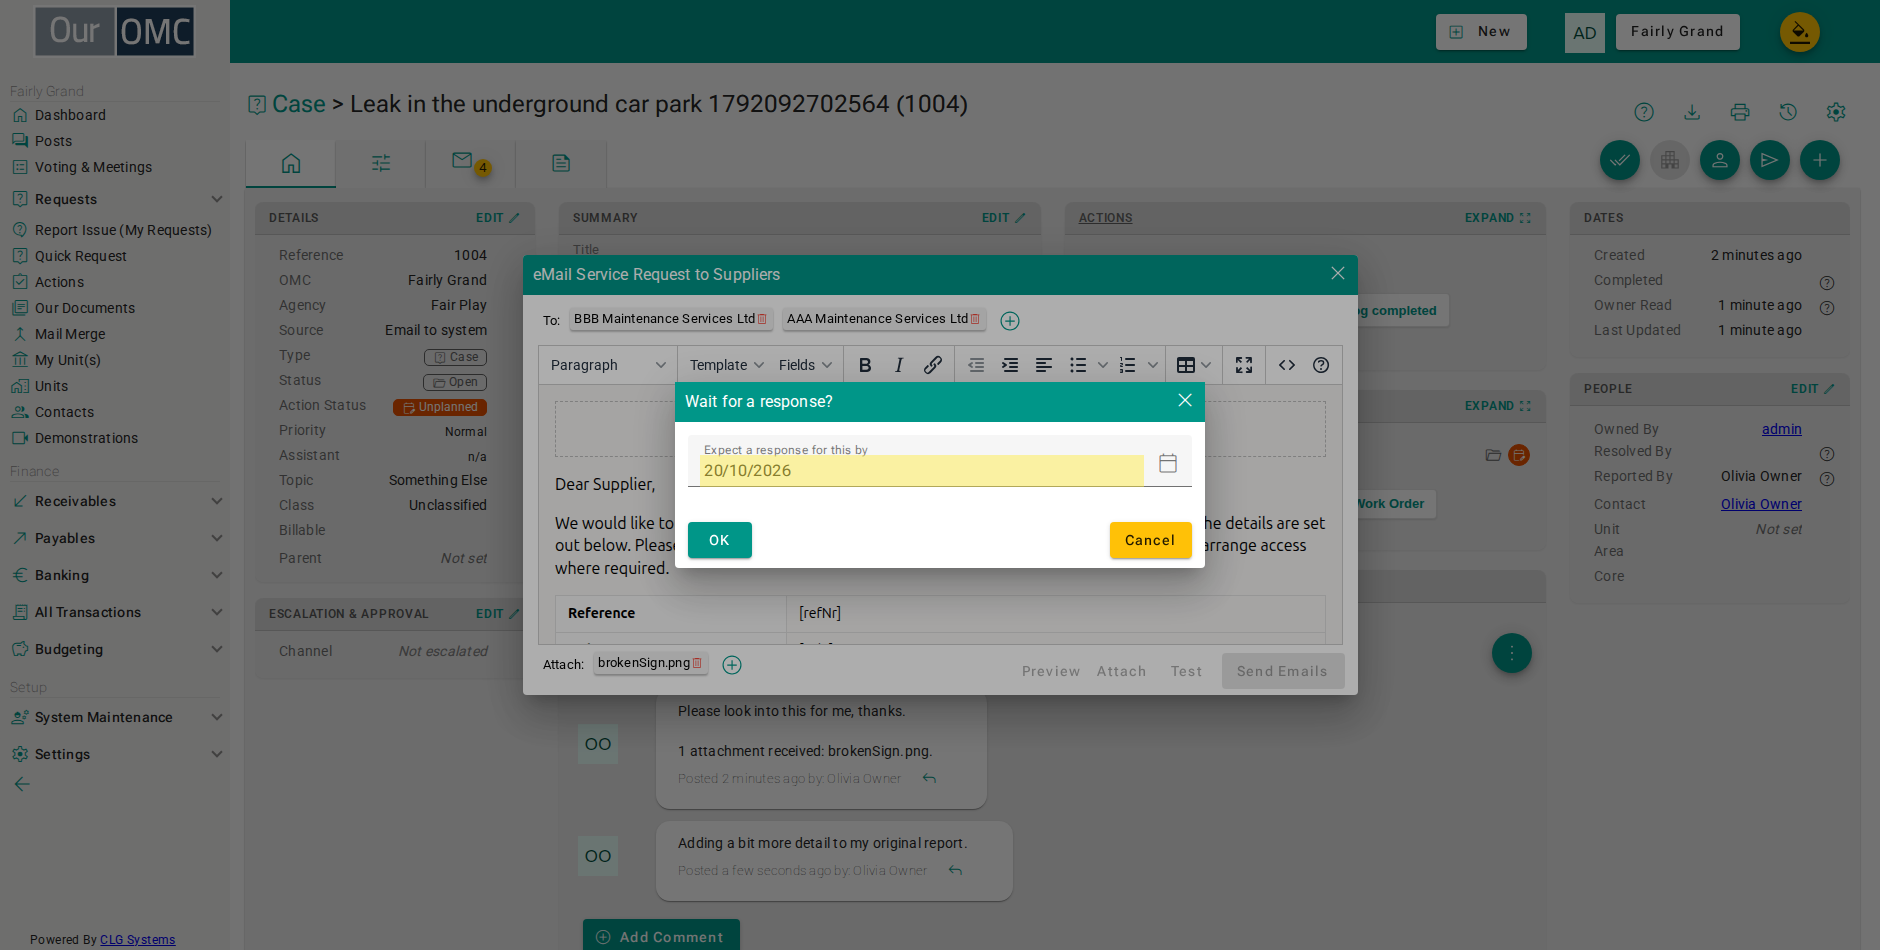Close the eMail Service Request dialog

click(x=1337, y=273)
